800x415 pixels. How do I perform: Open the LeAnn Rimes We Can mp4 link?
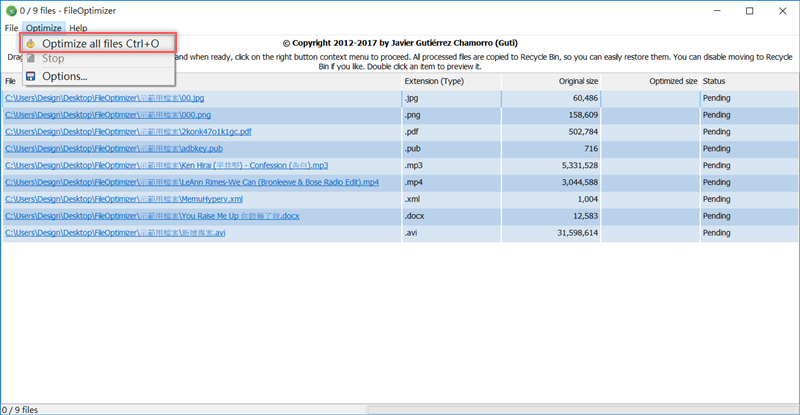192,182
